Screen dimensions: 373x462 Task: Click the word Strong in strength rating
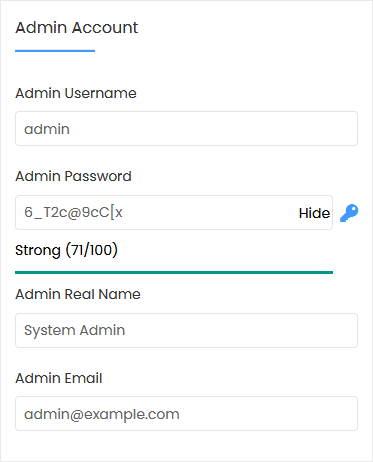(x=38, y=251)
